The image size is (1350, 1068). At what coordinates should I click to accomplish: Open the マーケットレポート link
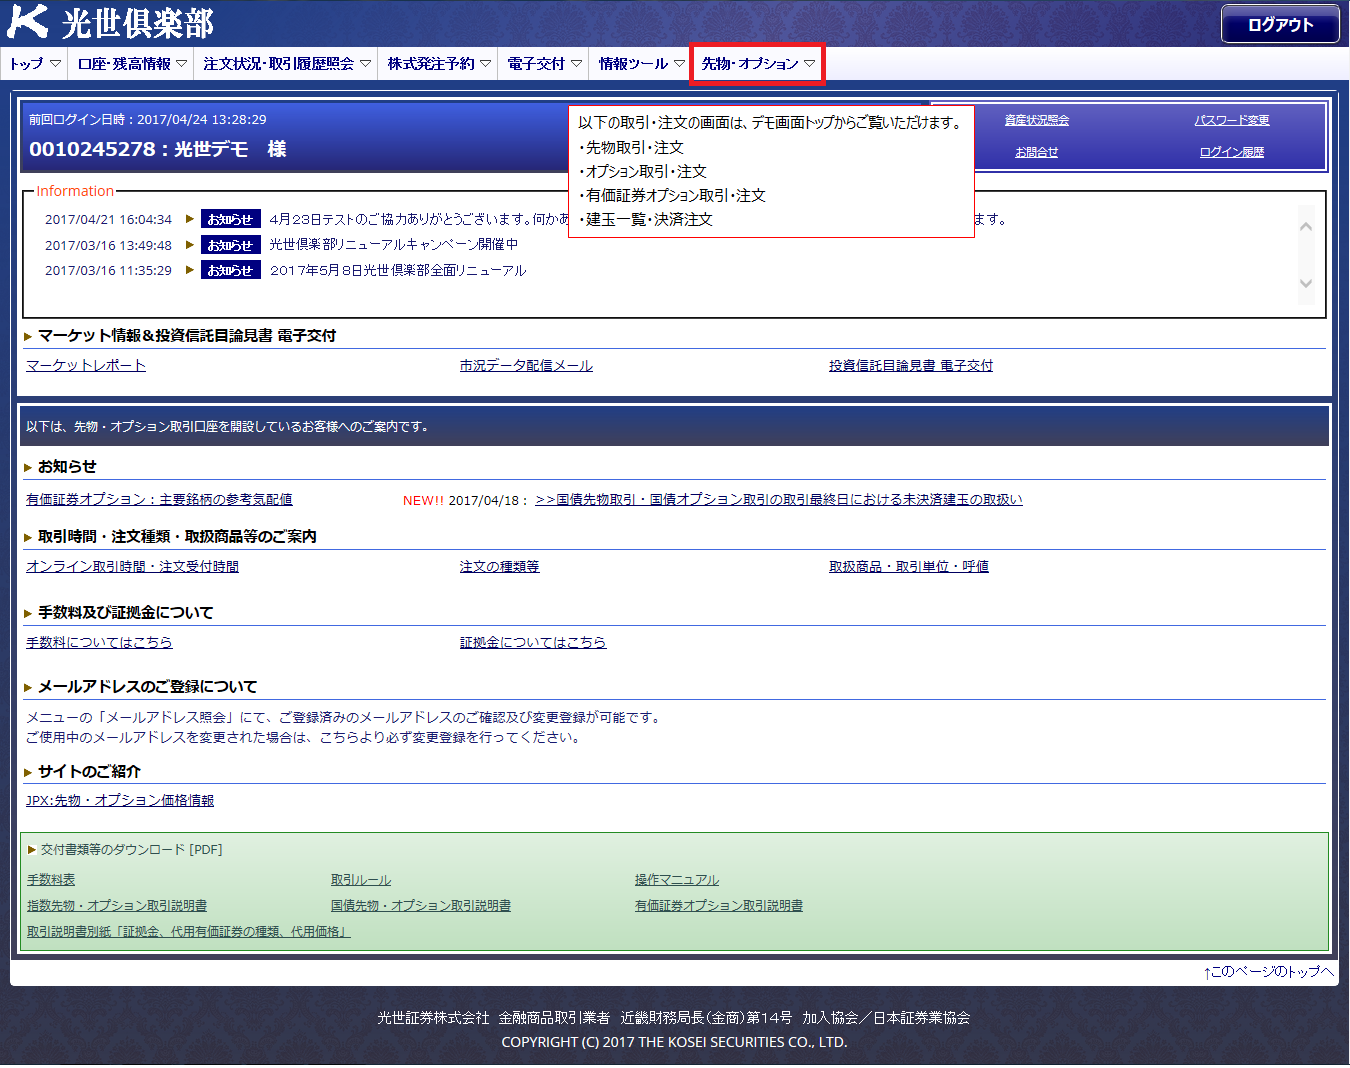click(86, 366)
